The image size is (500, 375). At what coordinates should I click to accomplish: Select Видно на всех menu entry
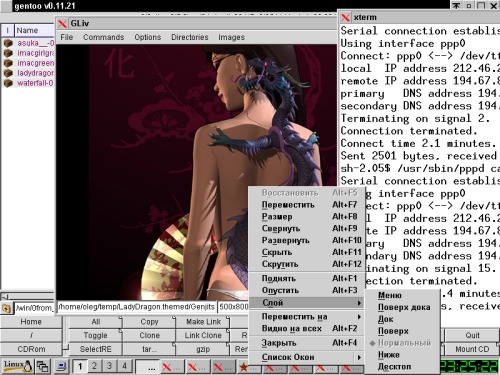[x=306, y=329]
